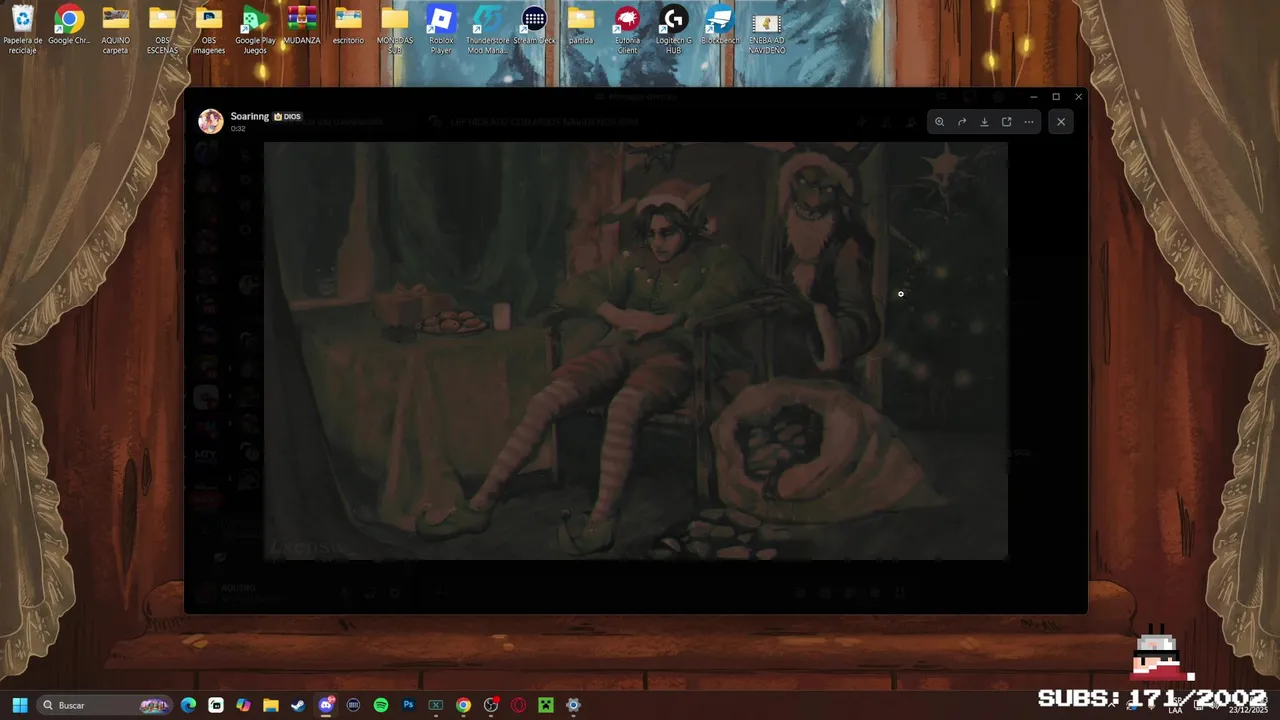This screenshot has width=1280, height=720.
Task: Open Papelera de reciclaje on desktop
Action: 23,30
